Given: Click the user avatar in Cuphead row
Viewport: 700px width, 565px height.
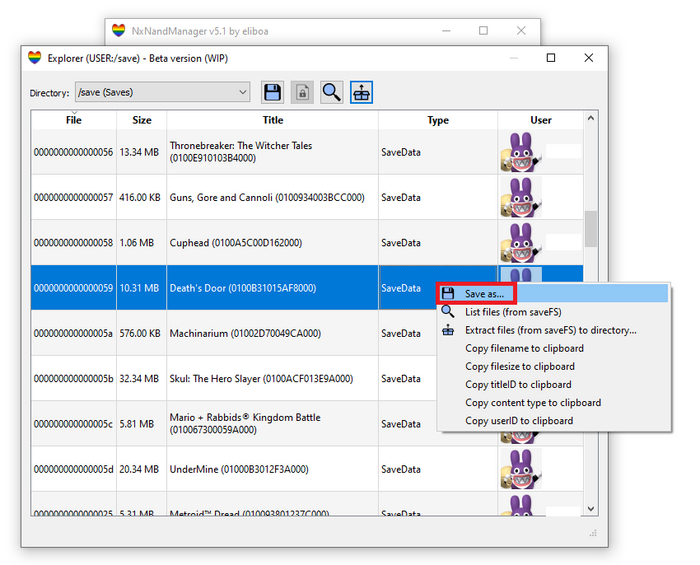Looking at the screenshot, I should click(520, 242).
